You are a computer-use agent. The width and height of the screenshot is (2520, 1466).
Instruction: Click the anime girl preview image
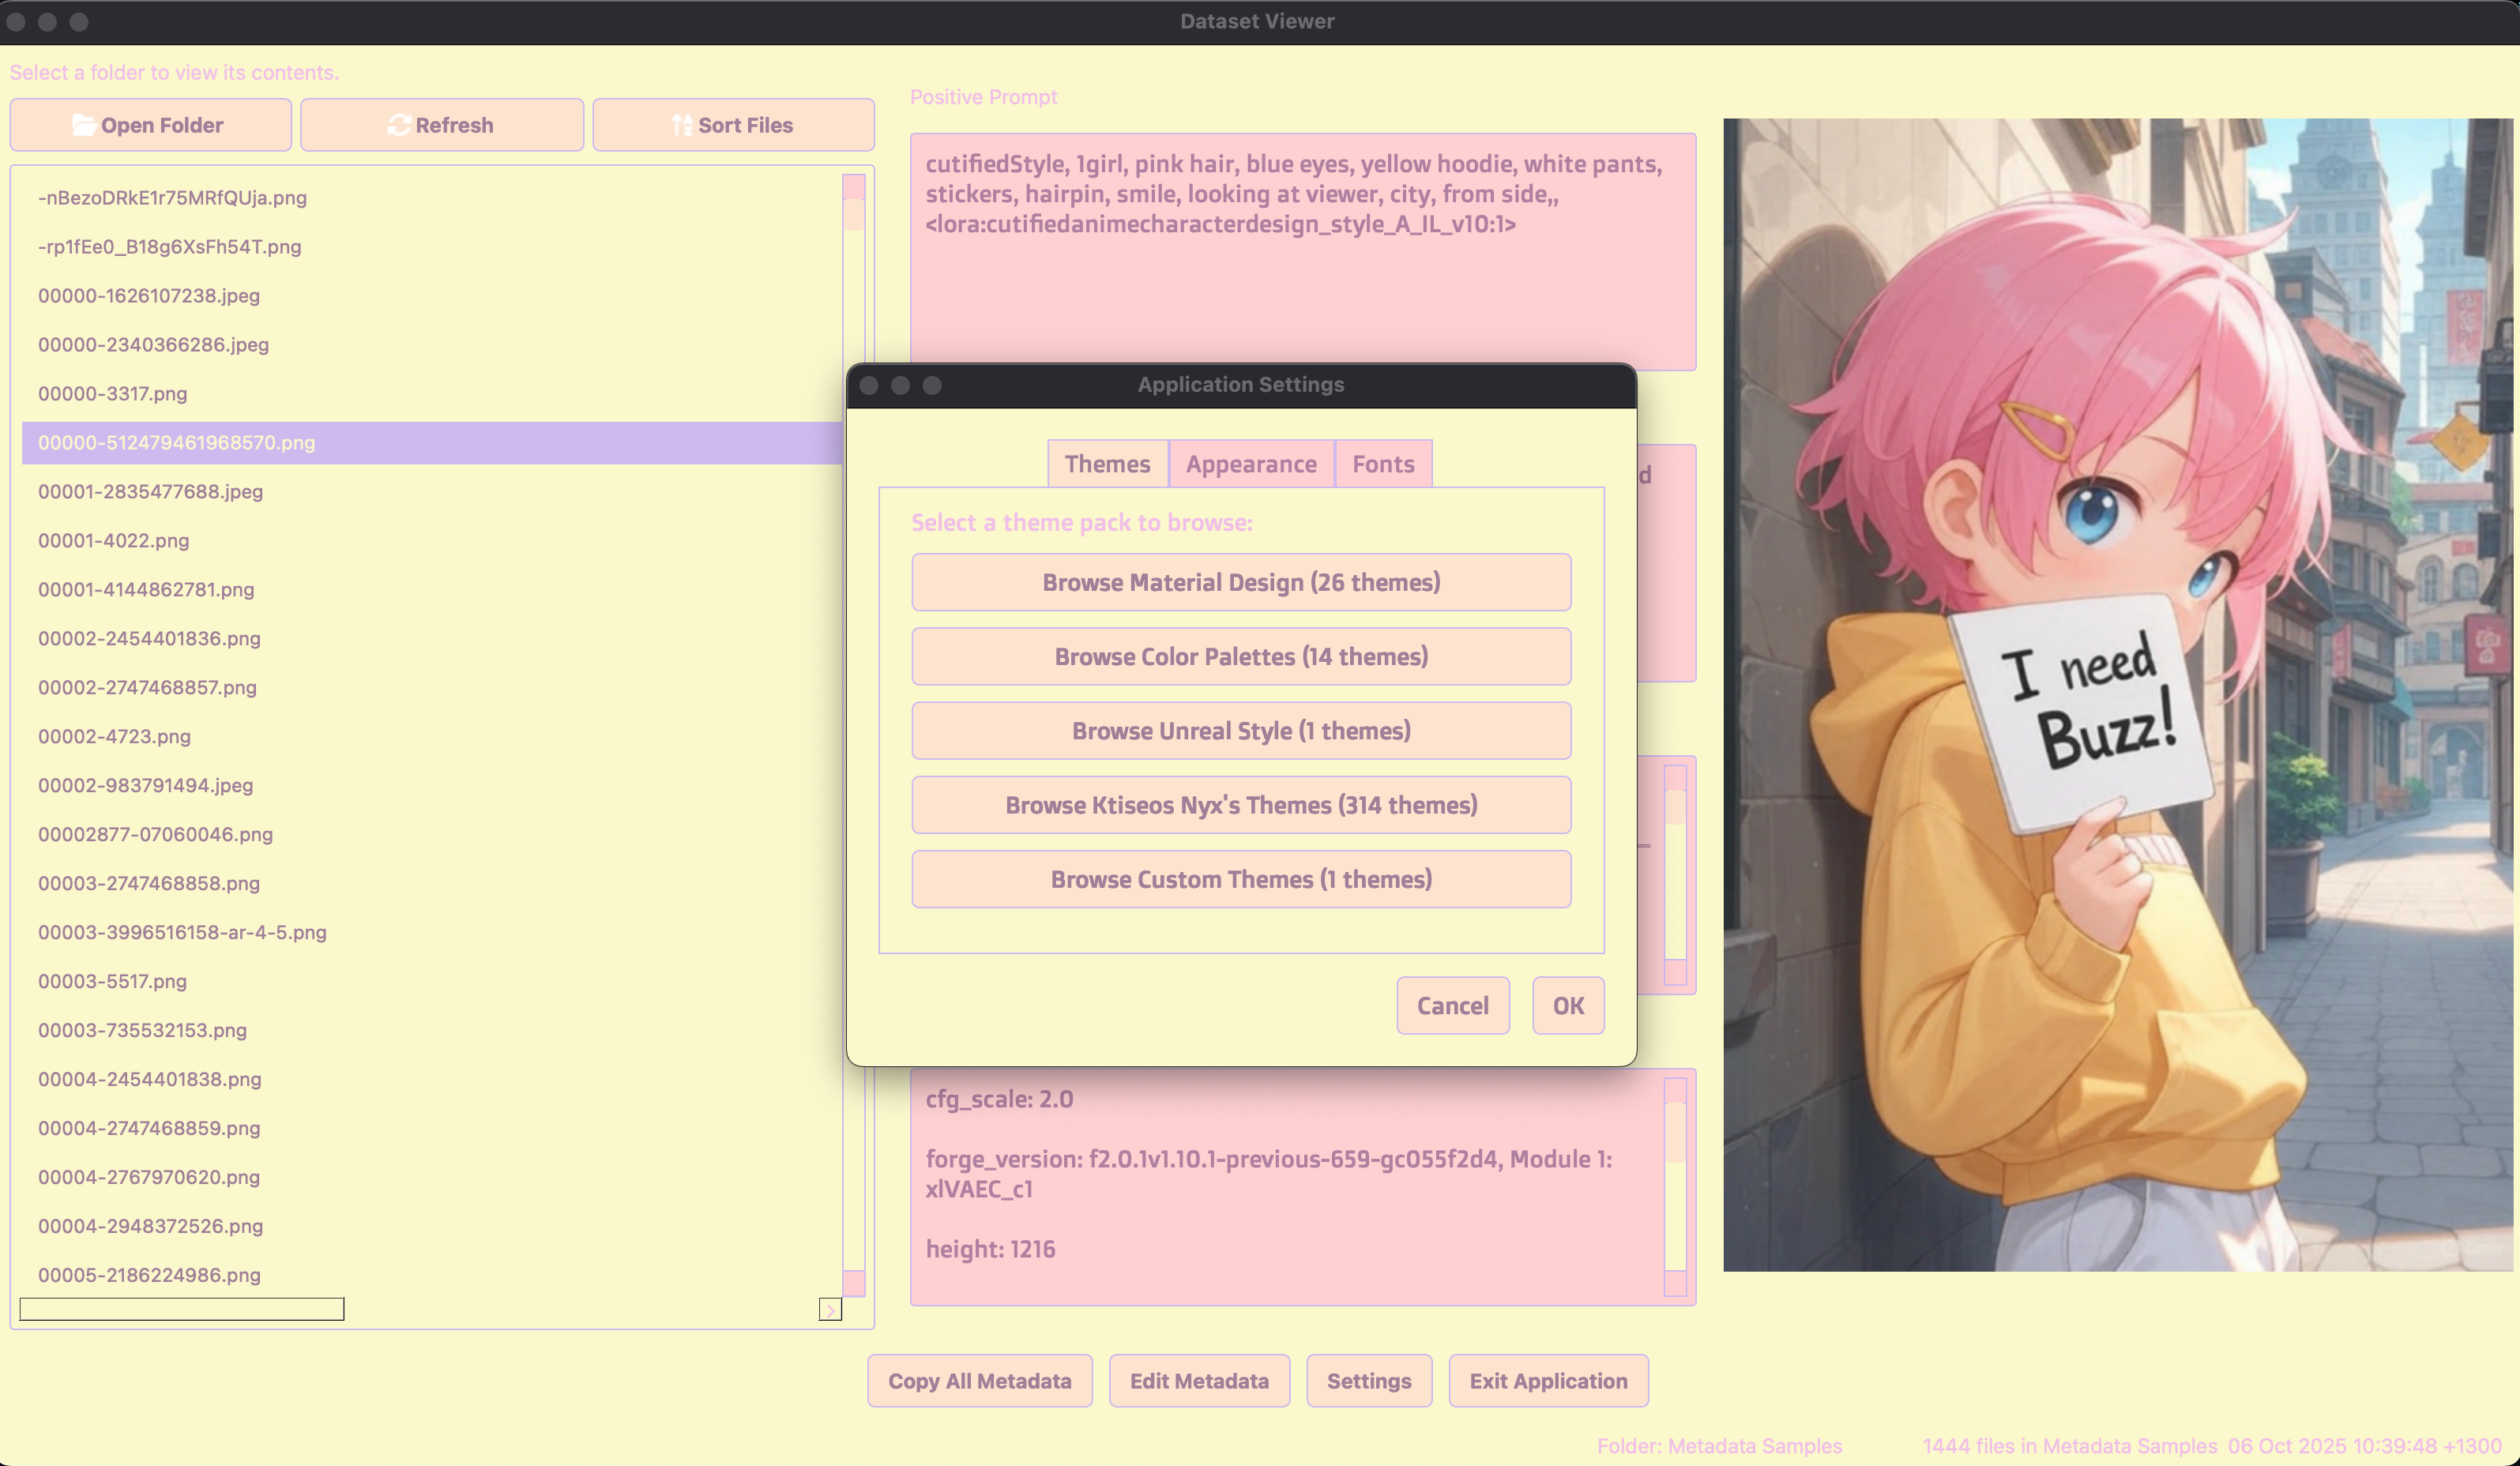(x=2116, y=695)
